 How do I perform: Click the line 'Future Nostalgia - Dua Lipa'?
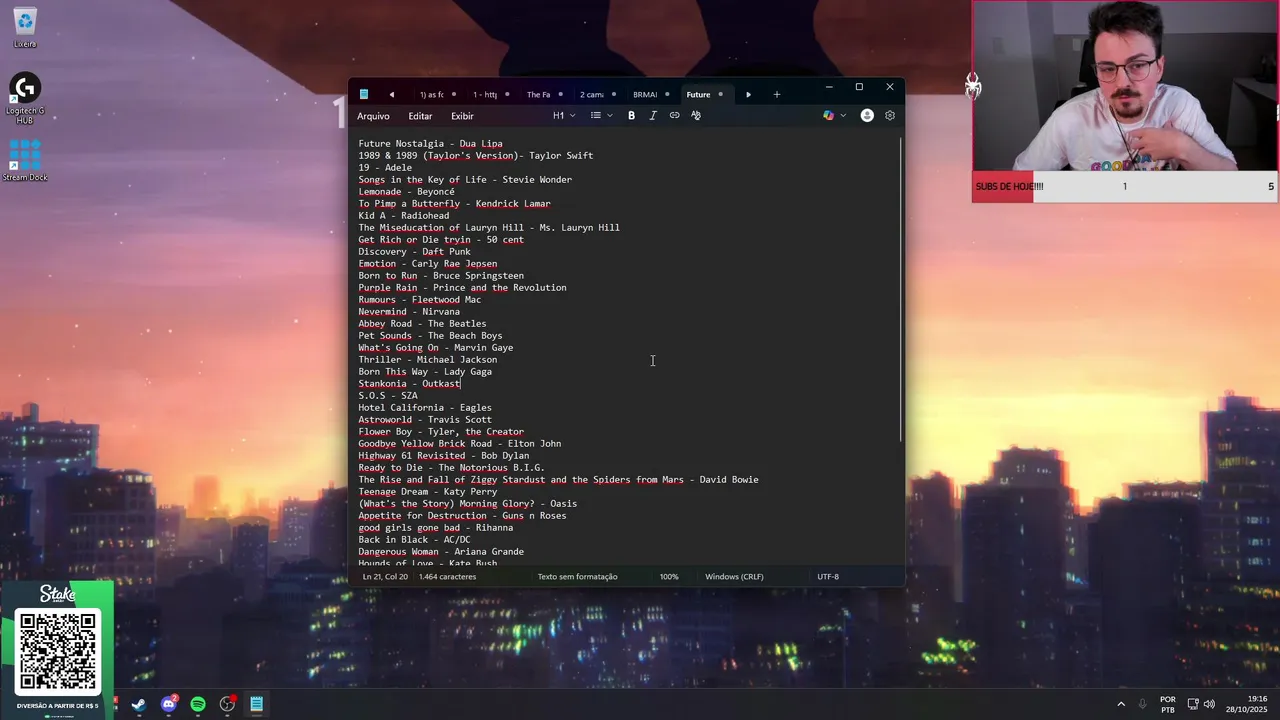[430, 144]
